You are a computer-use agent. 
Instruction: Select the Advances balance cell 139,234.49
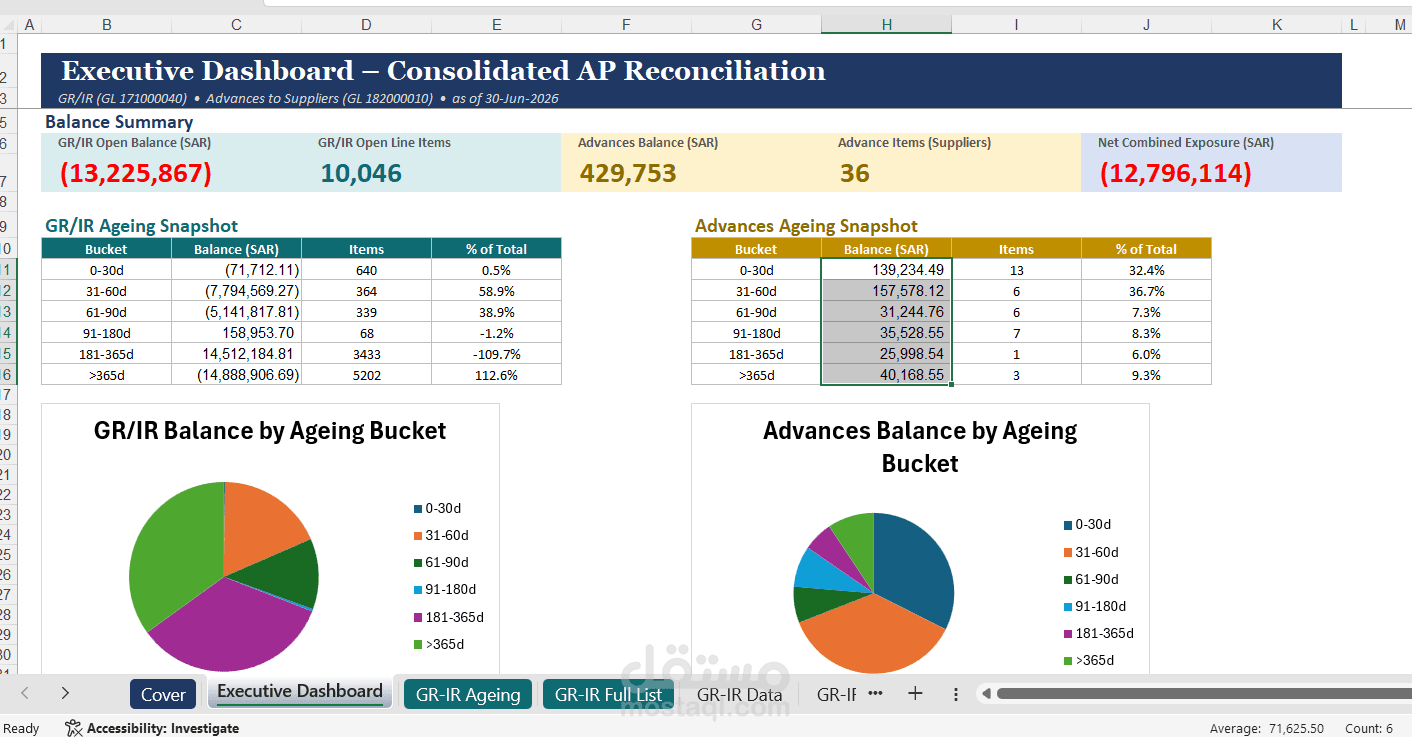[886, 270]
